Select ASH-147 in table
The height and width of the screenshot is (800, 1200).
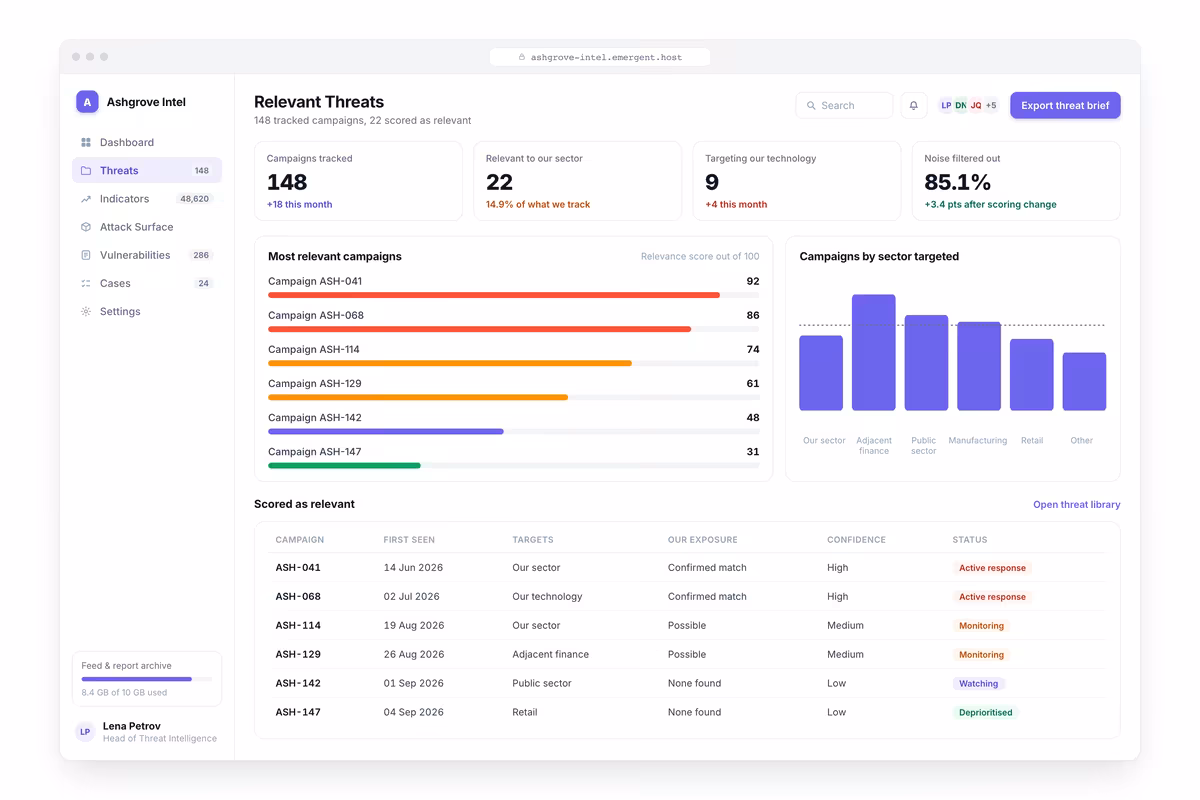tap(687, 713)
